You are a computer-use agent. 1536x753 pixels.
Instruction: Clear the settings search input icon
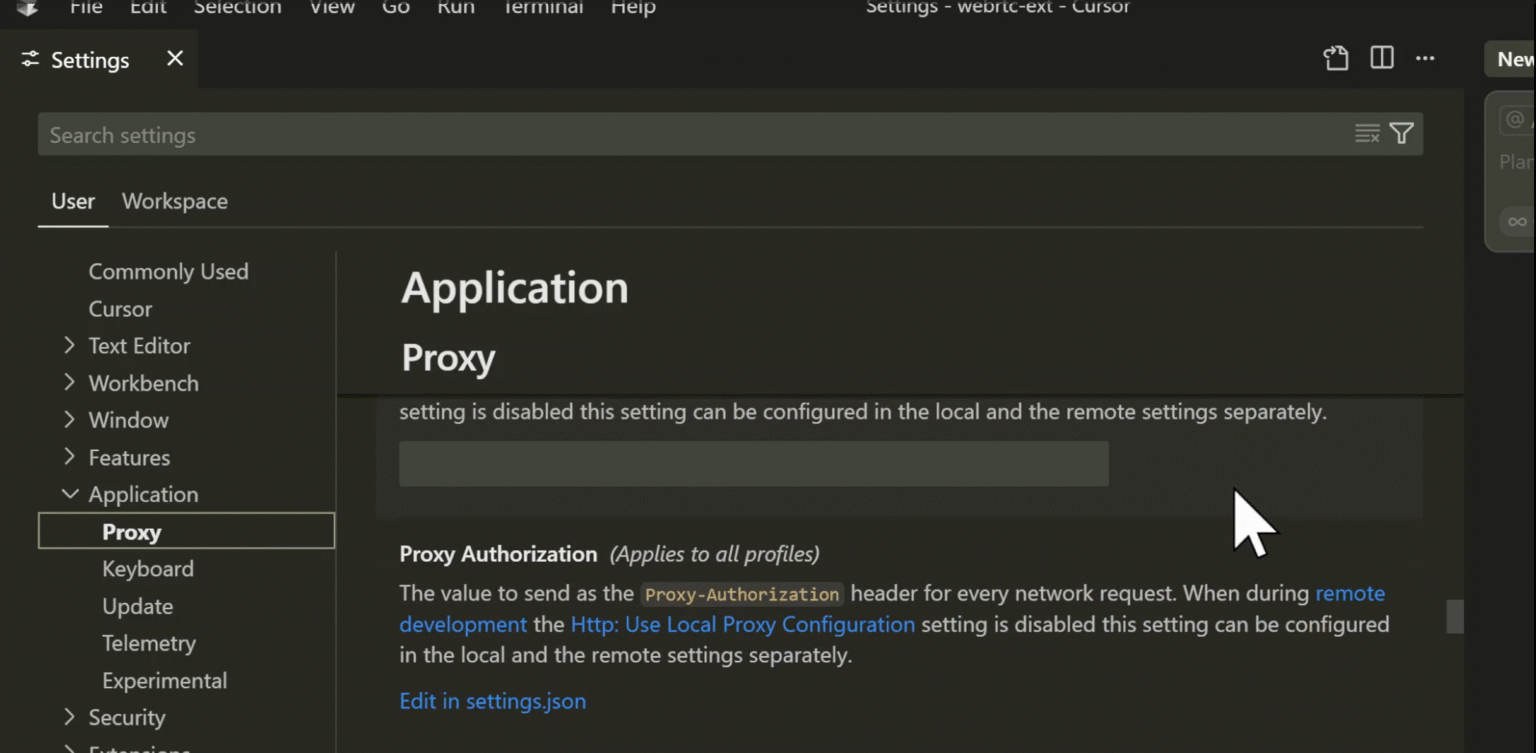[x=1367, y=134]
